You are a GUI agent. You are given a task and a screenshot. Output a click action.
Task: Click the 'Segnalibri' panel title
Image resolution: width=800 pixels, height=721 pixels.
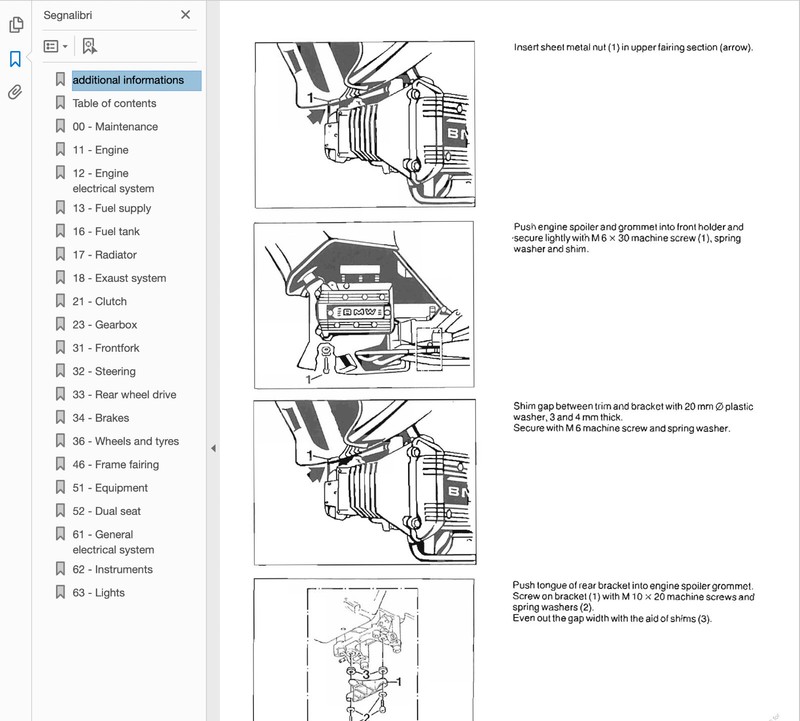point(68,15)
